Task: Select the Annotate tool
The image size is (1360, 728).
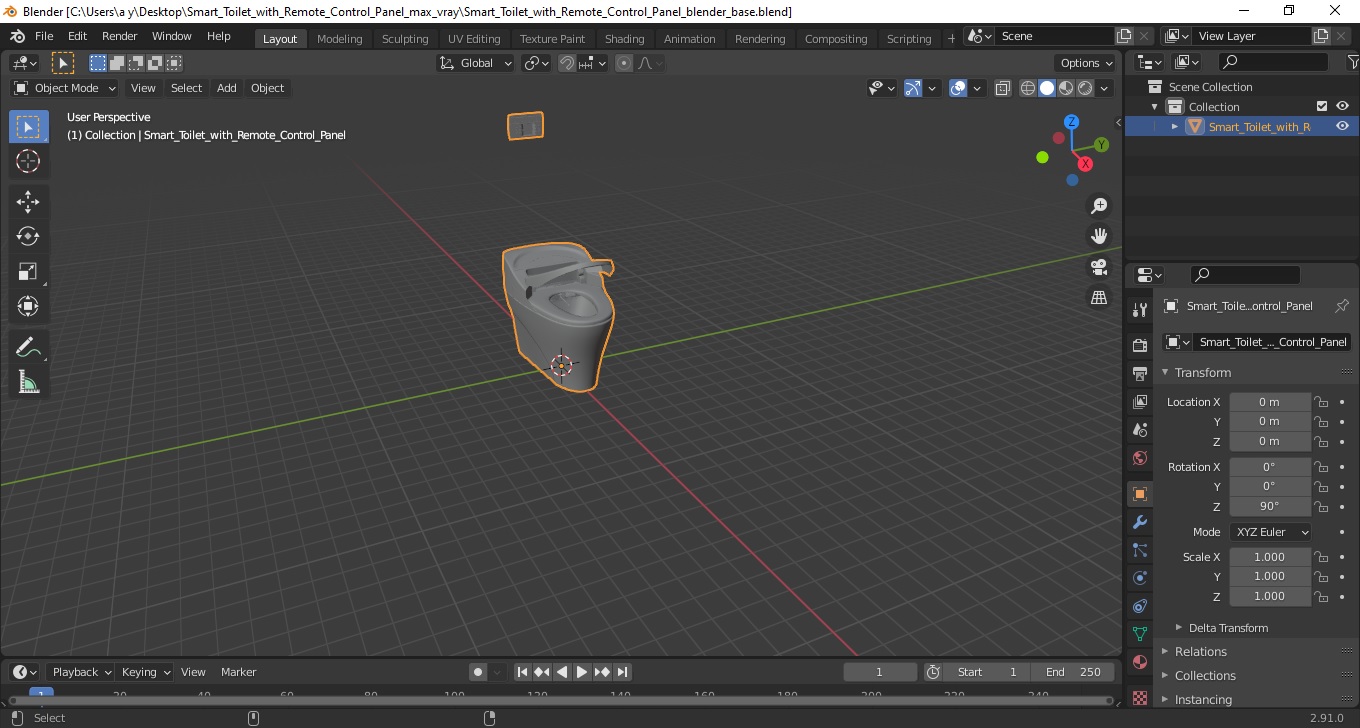Action: [28, 347]
